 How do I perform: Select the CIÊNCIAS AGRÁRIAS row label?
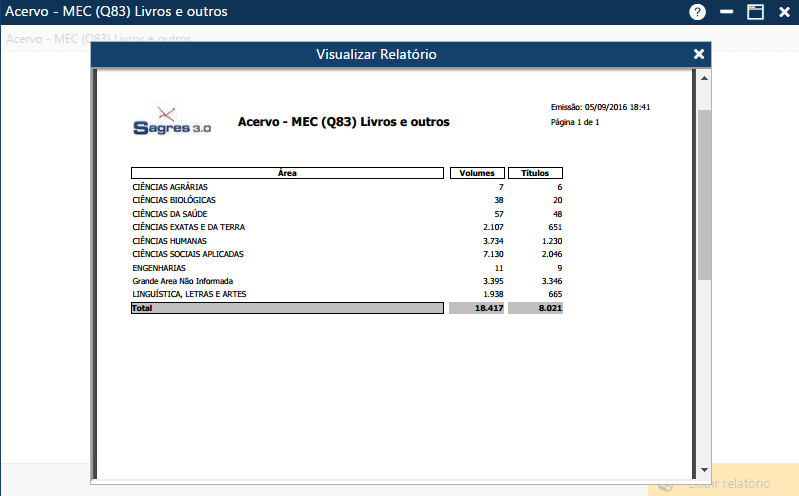pyautogui.click(x=170, y=187)
